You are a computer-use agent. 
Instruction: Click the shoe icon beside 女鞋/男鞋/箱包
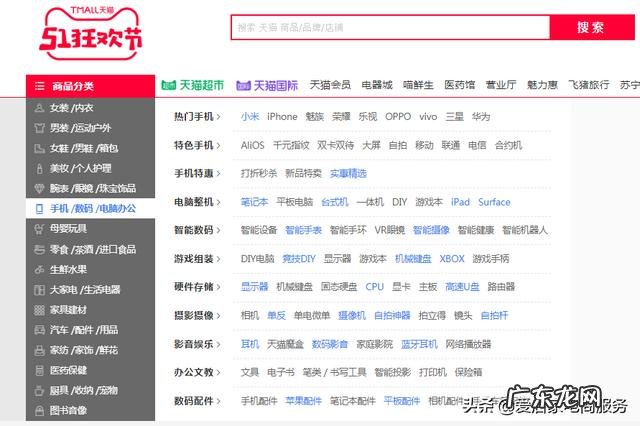click(x=39, y=149)
